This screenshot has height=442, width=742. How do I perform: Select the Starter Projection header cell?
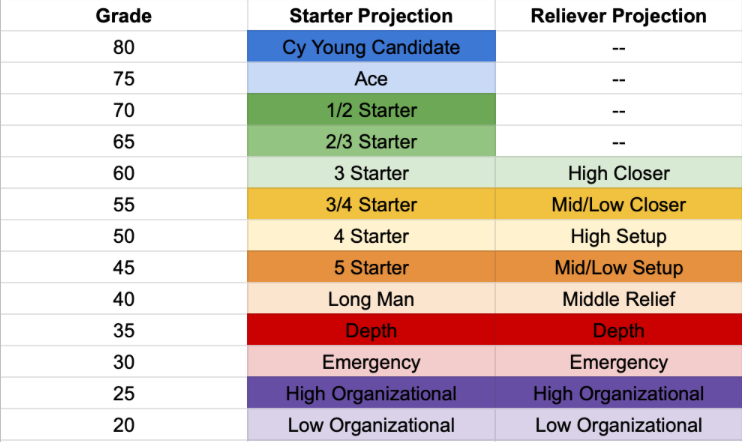tap(371, 16)
